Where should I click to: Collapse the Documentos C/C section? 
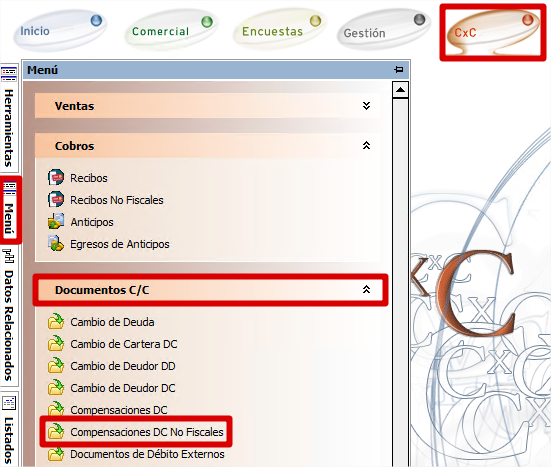tap(366, 289)
